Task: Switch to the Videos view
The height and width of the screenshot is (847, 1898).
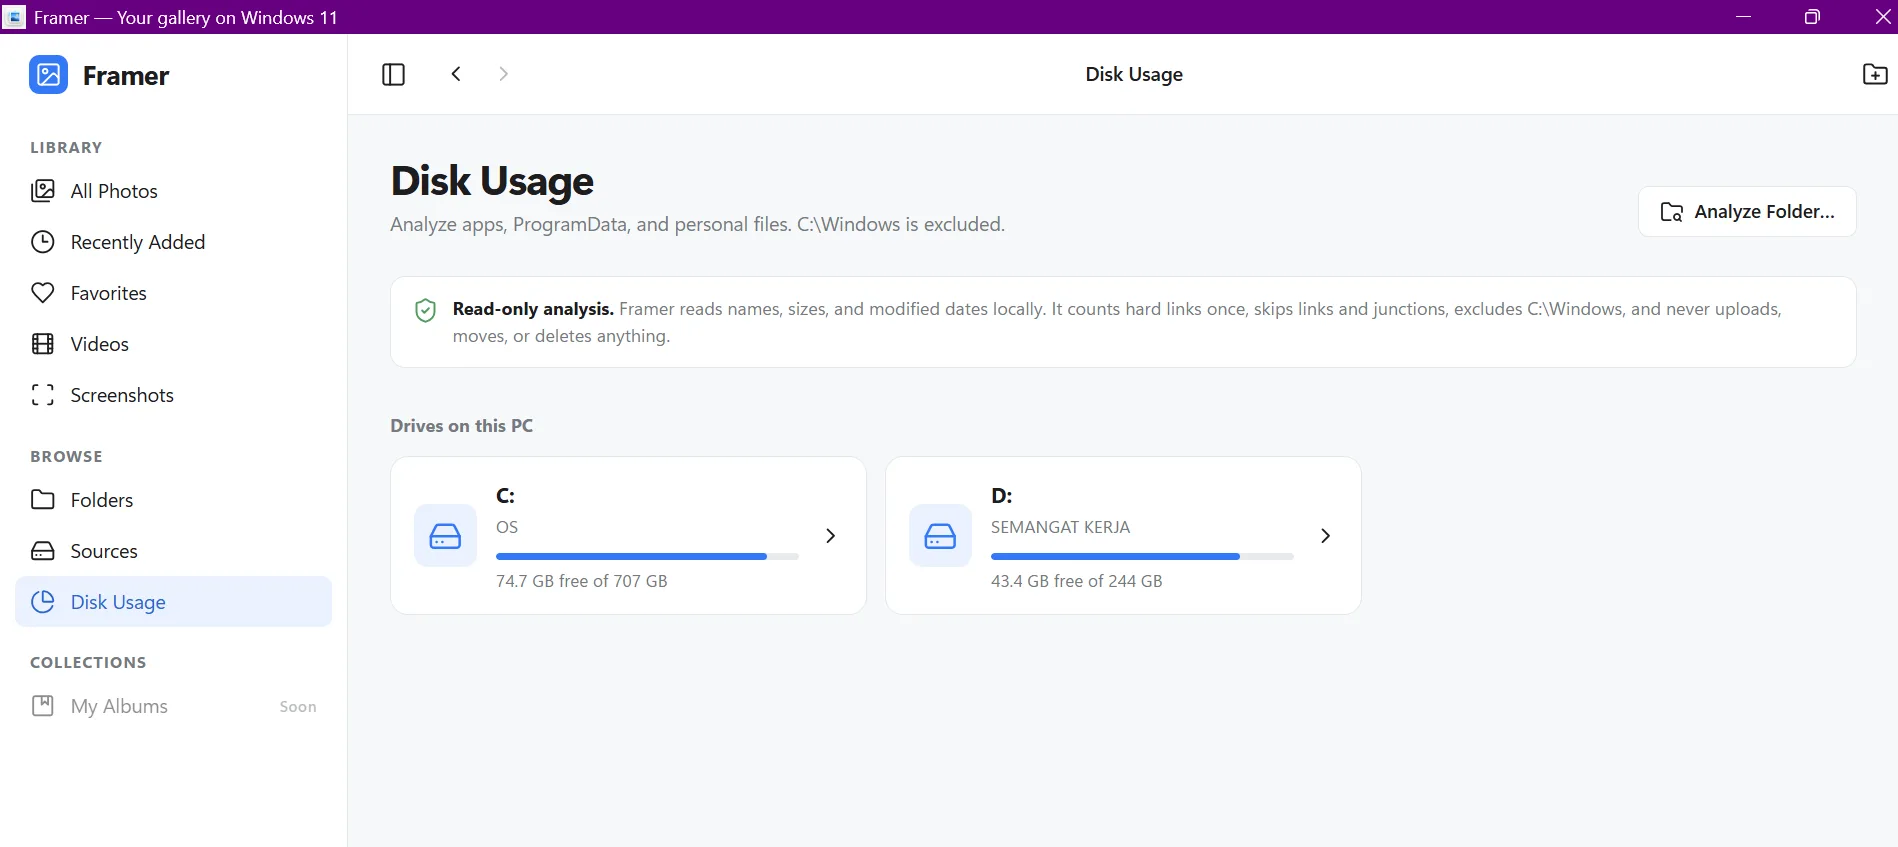Action: click(173, 344)
